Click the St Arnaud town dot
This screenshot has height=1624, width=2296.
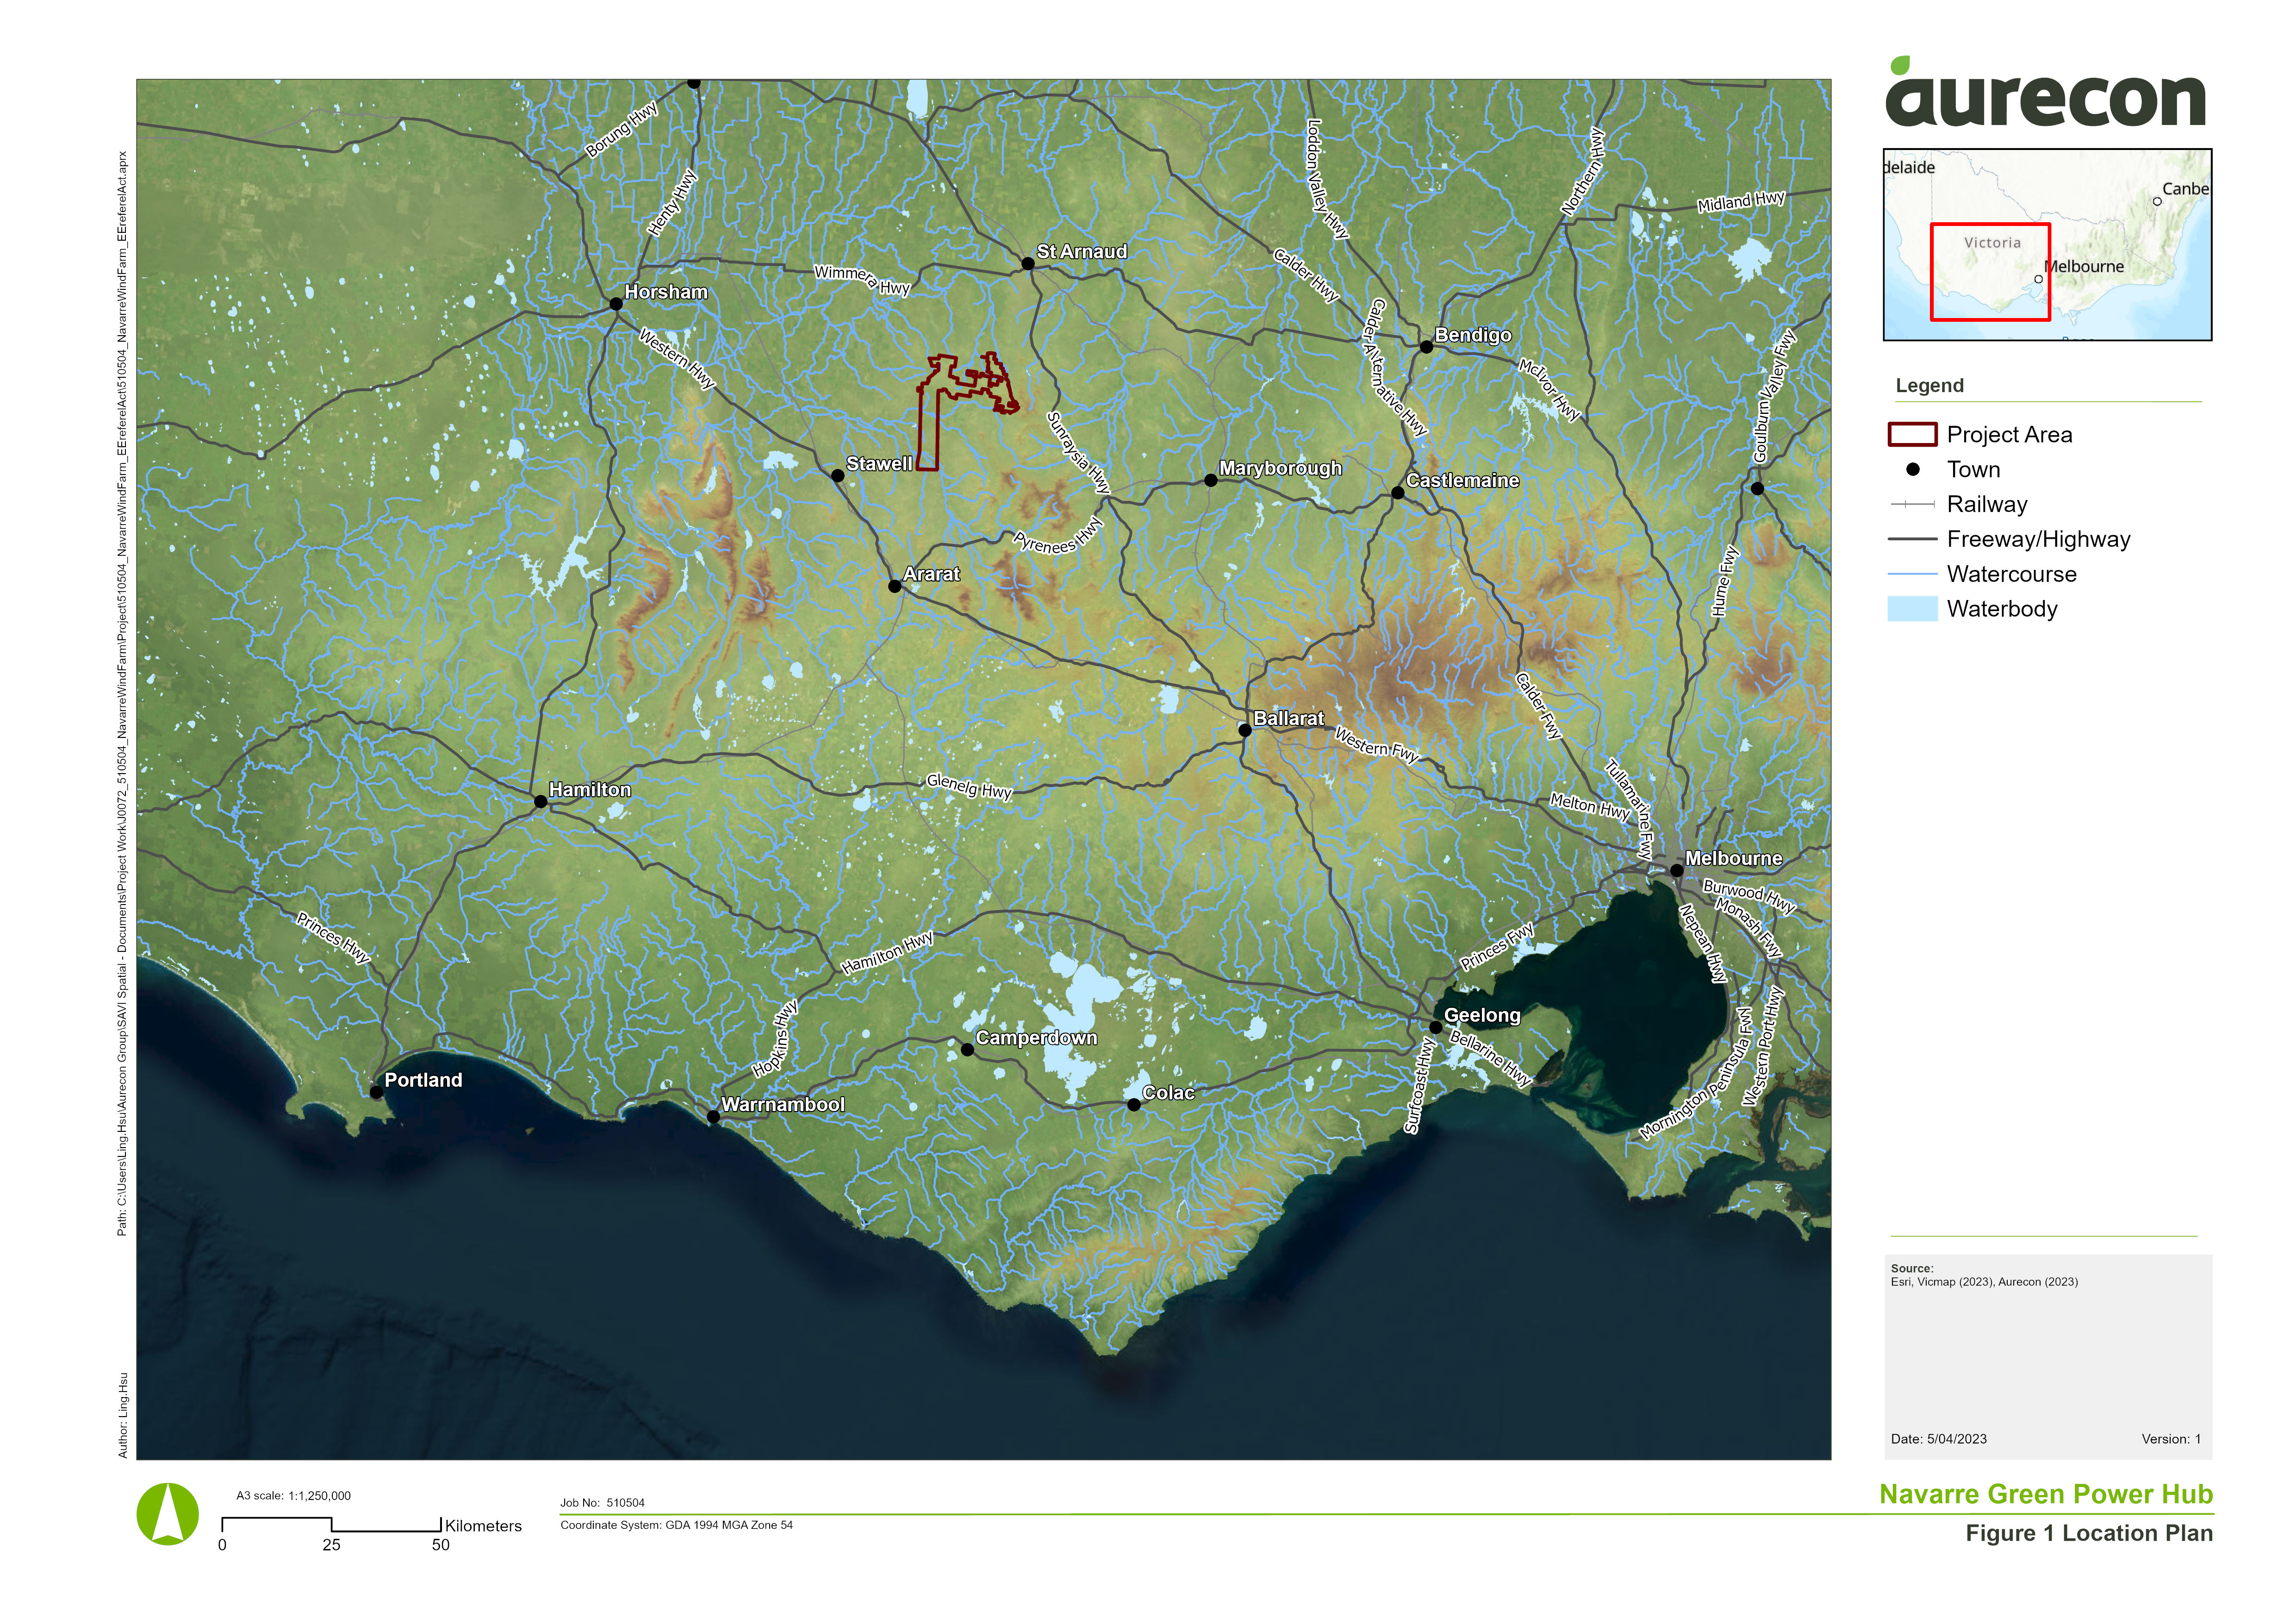tap(1027, 264)
